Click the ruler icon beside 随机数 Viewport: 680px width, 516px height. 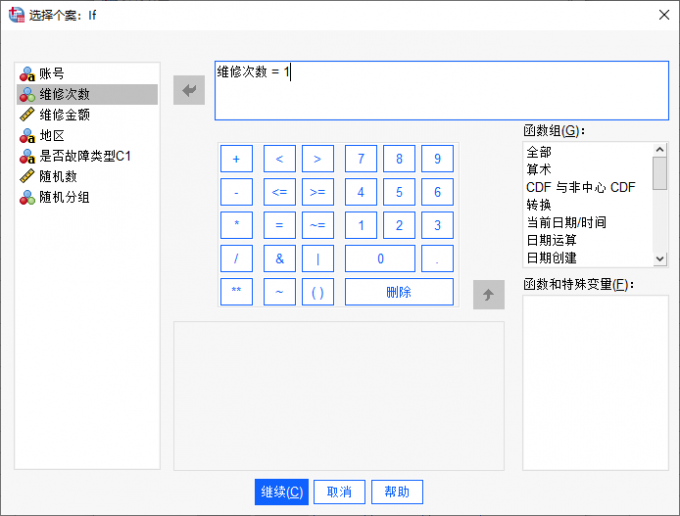pyautogui.click(x=27, y=176)
